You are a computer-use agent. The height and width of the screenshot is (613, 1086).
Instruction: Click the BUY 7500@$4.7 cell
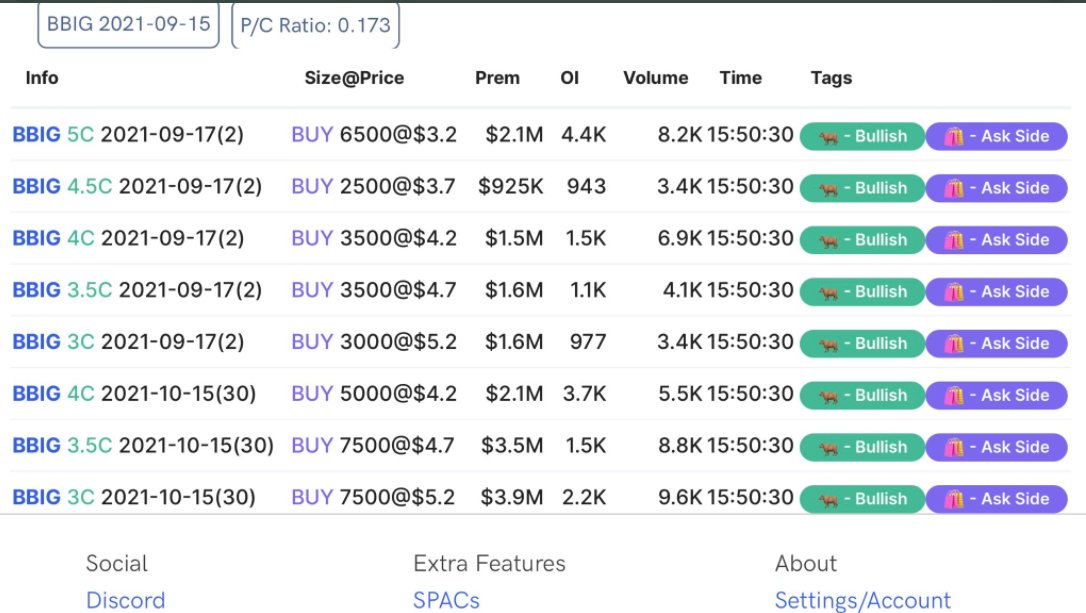[373, 445]
